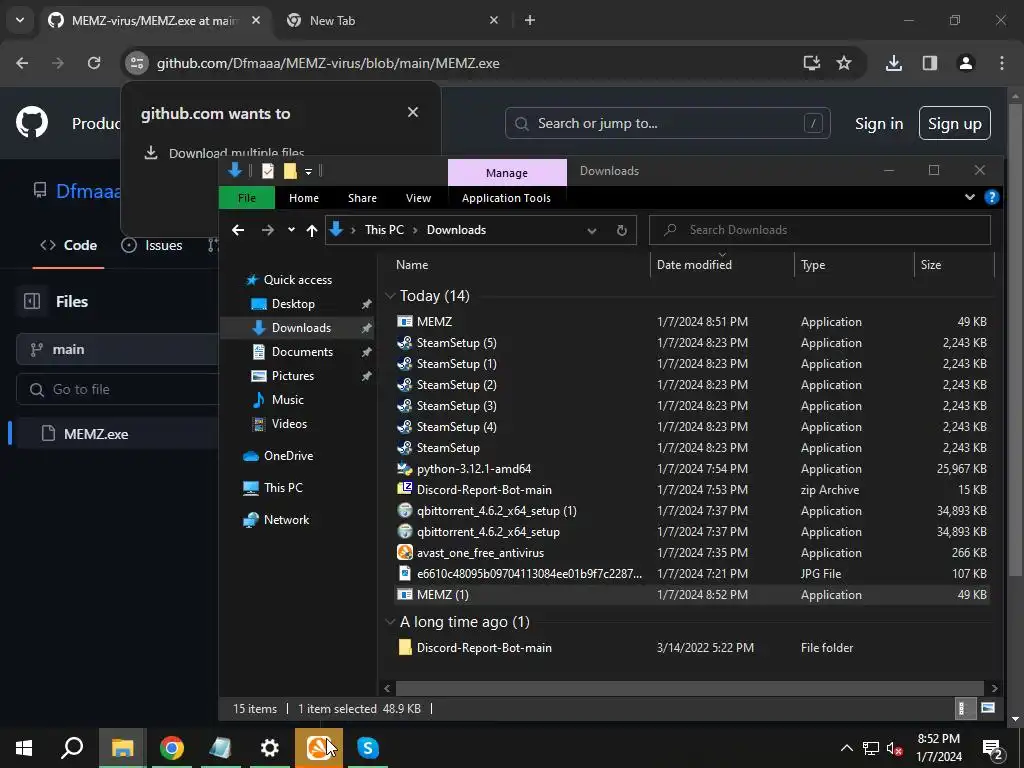The width and height of the screenshot is (1024, 768).
Task: Open the Home ribbon tab
Action: click(304, 198)
